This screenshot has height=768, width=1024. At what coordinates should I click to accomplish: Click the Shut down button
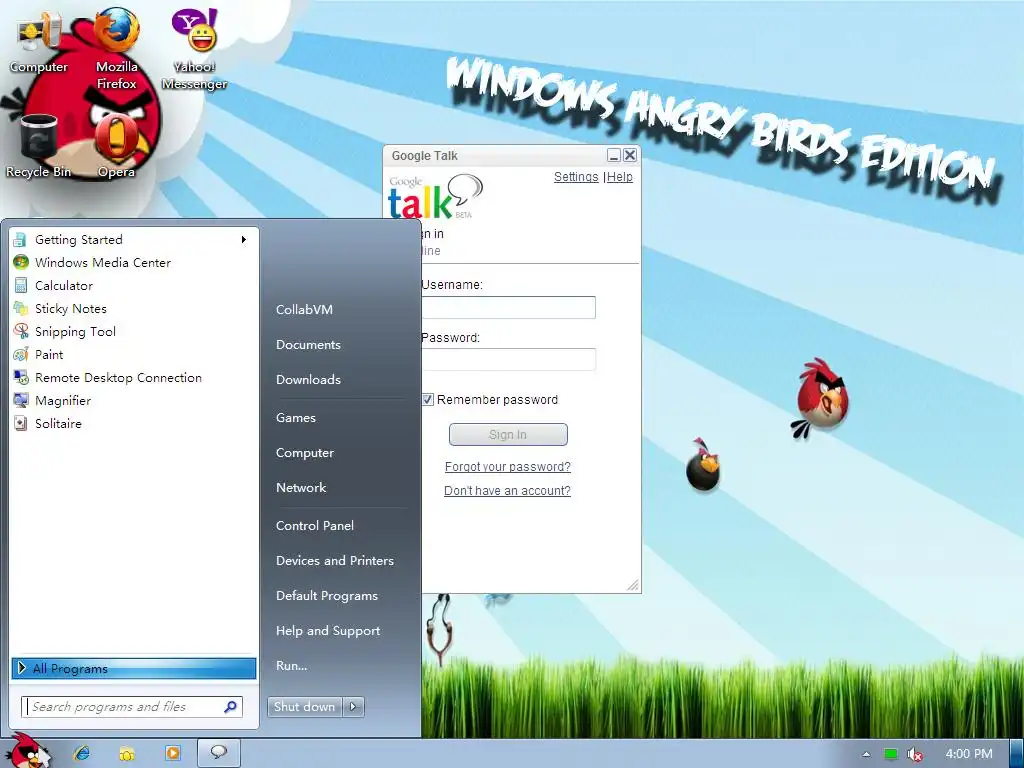305,707
